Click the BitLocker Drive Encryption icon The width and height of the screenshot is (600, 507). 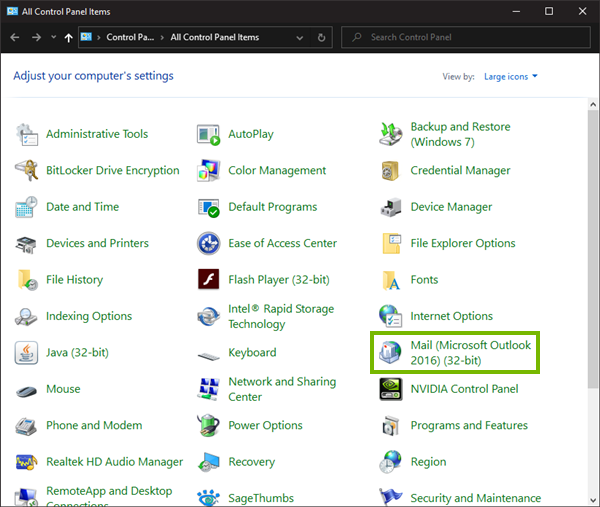(27, 171)
